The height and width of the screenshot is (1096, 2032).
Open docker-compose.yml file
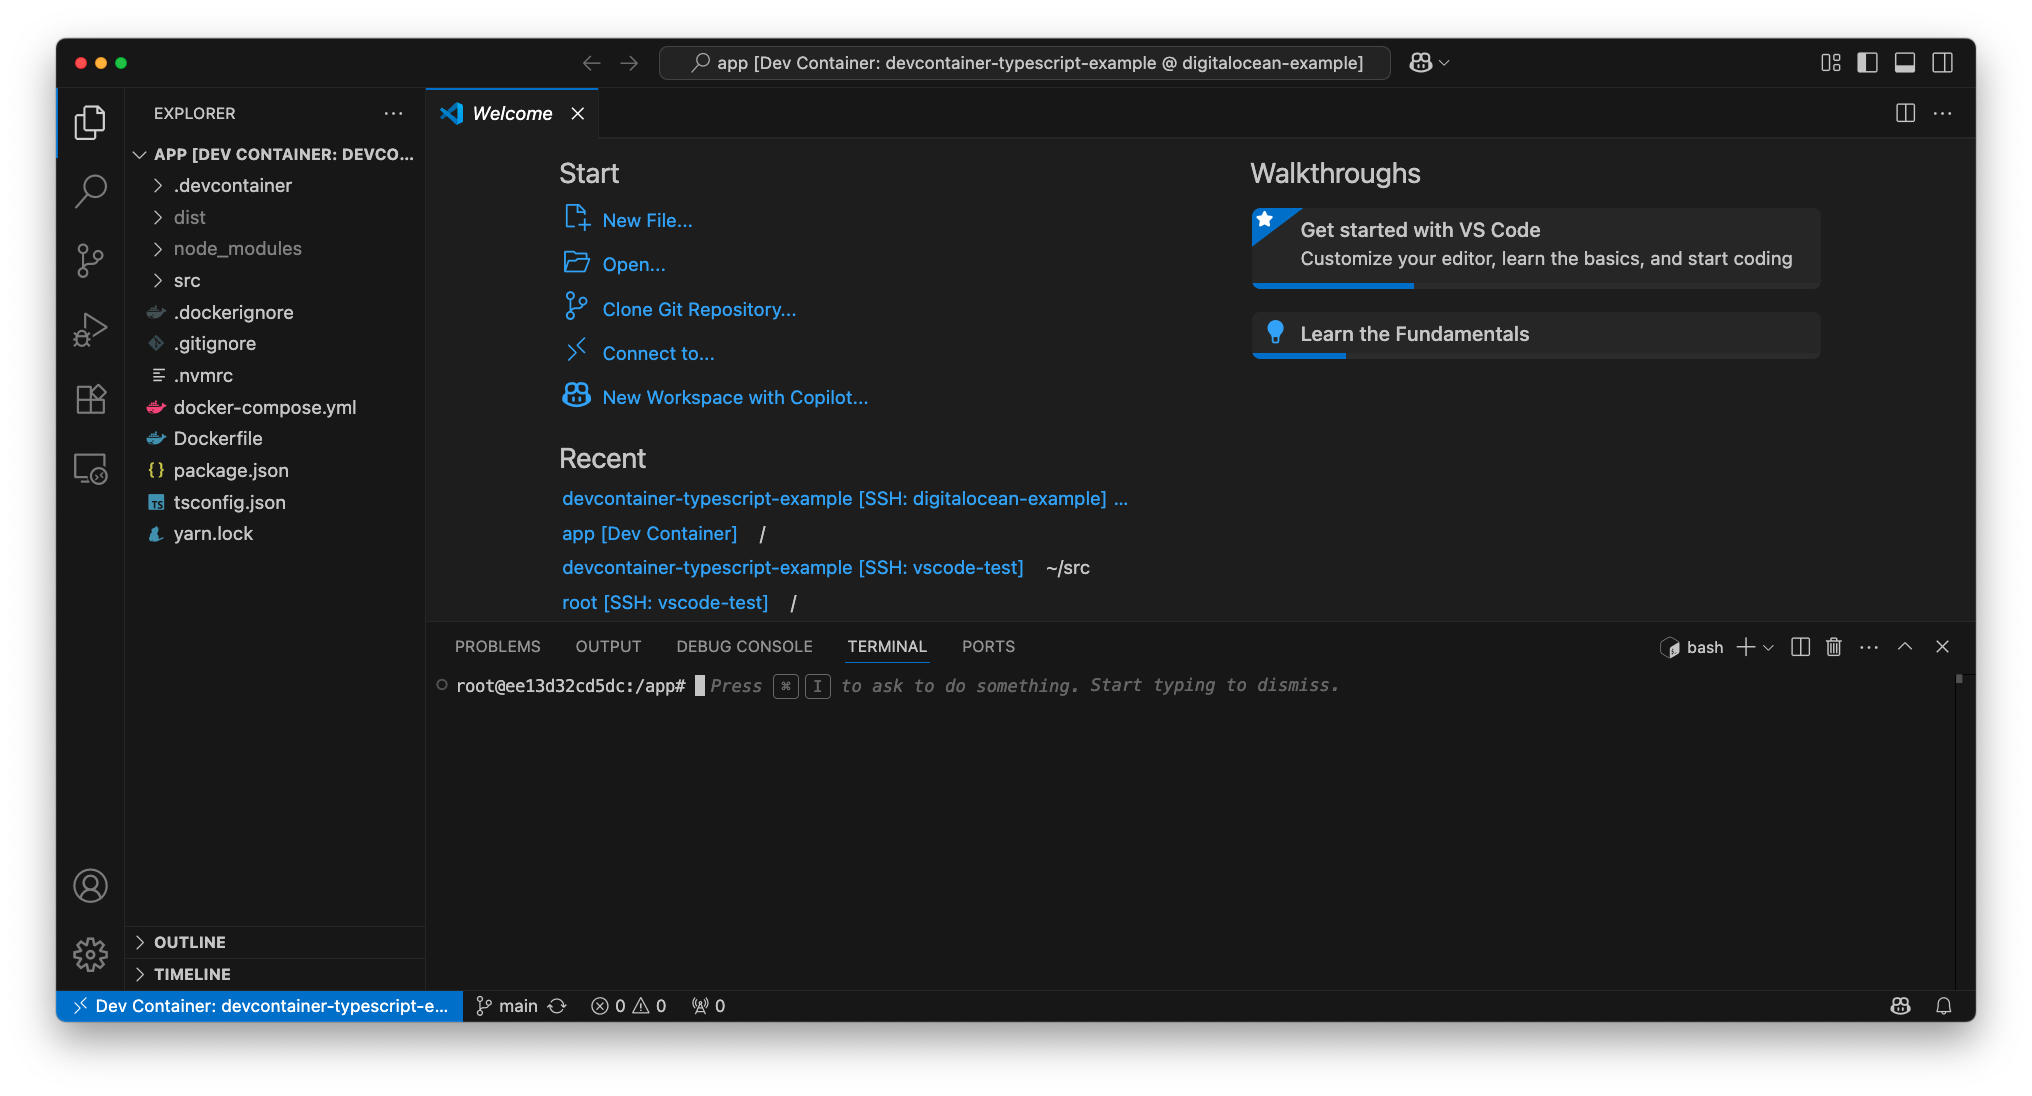pyautogui.click(x=275, y=407)
